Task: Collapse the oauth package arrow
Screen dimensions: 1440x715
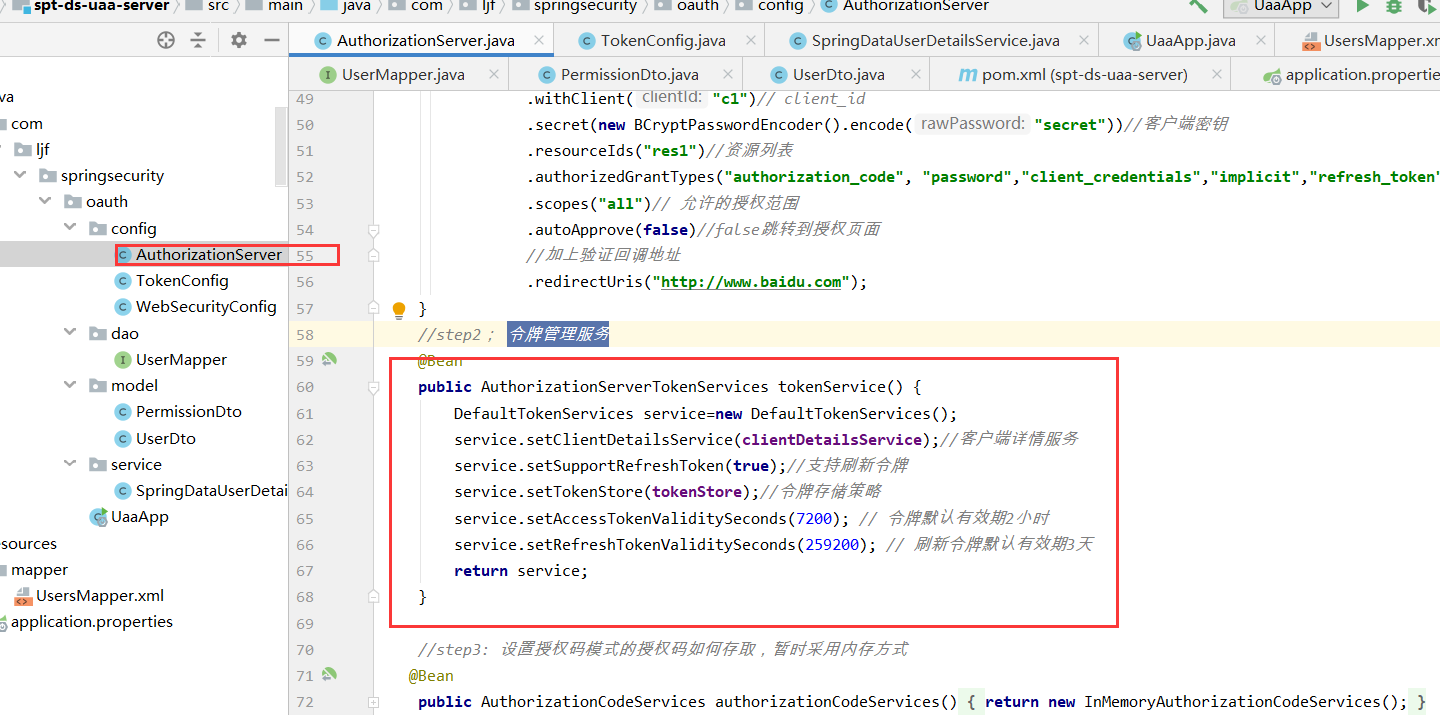Action: pos(44,201)
